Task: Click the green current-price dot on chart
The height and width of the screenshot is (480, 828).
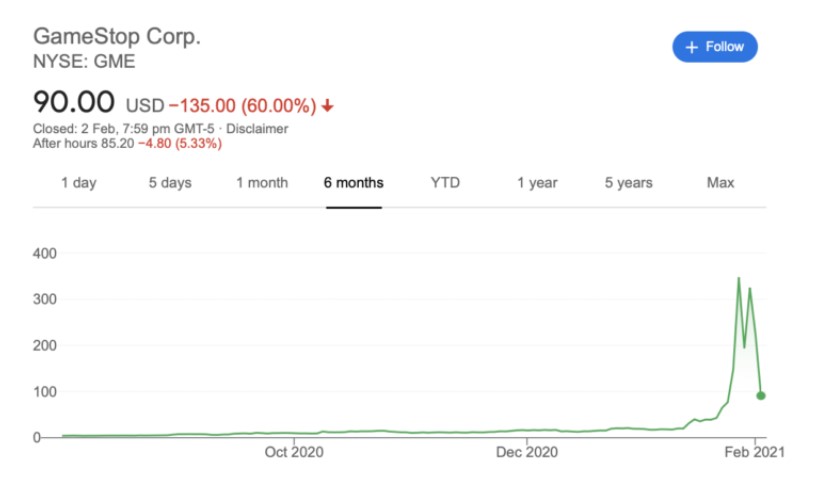Action: point(761,396)
